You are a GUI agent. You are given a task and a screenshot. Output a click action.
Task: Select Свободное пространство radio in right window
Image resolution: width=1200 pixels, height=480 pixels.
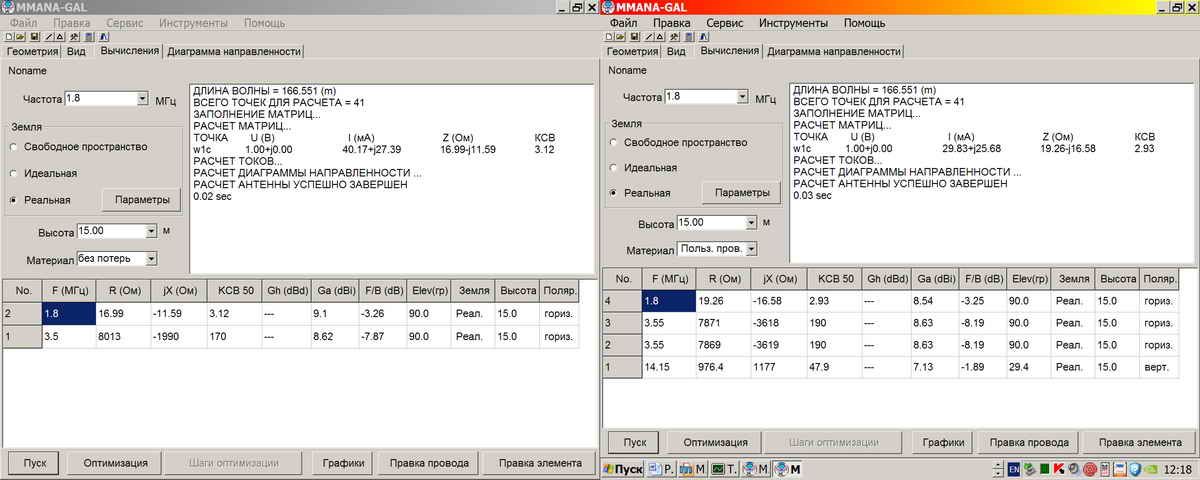(x=614, y=142)
